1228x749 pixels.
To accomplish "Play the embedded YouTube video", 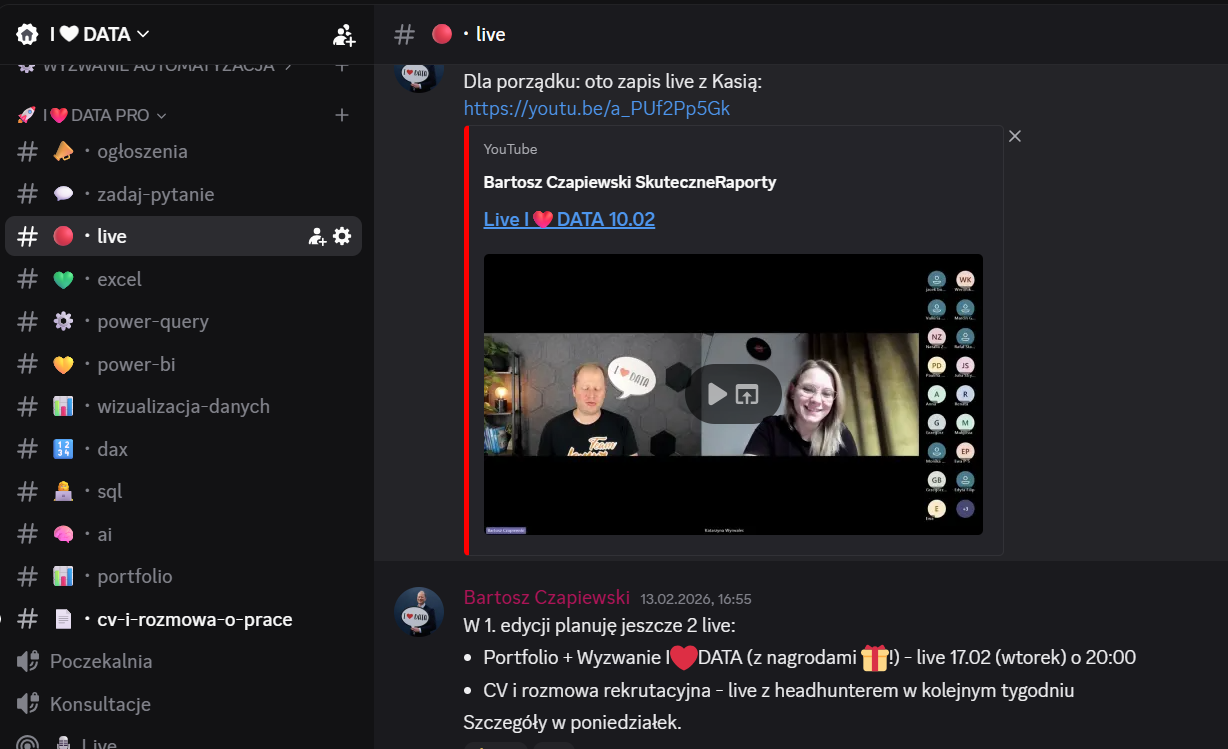I will [717, 394].
